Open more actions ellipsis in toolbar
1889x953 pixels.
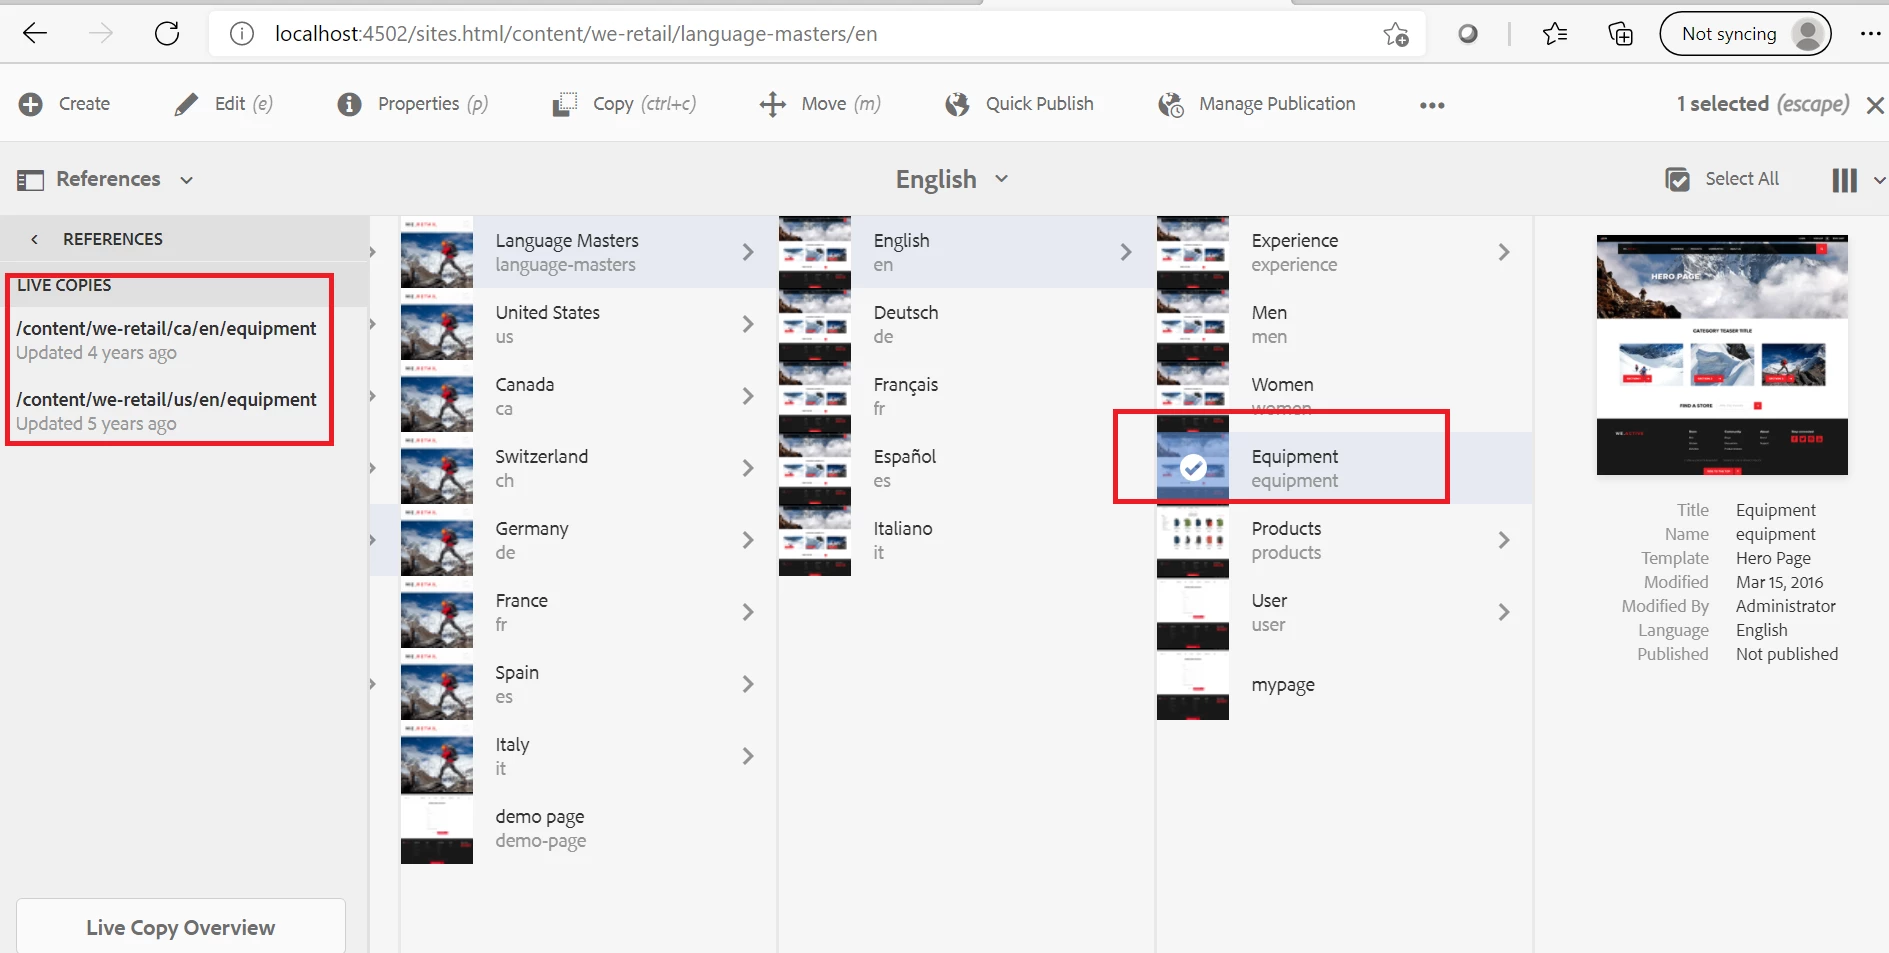(1432, 105)
